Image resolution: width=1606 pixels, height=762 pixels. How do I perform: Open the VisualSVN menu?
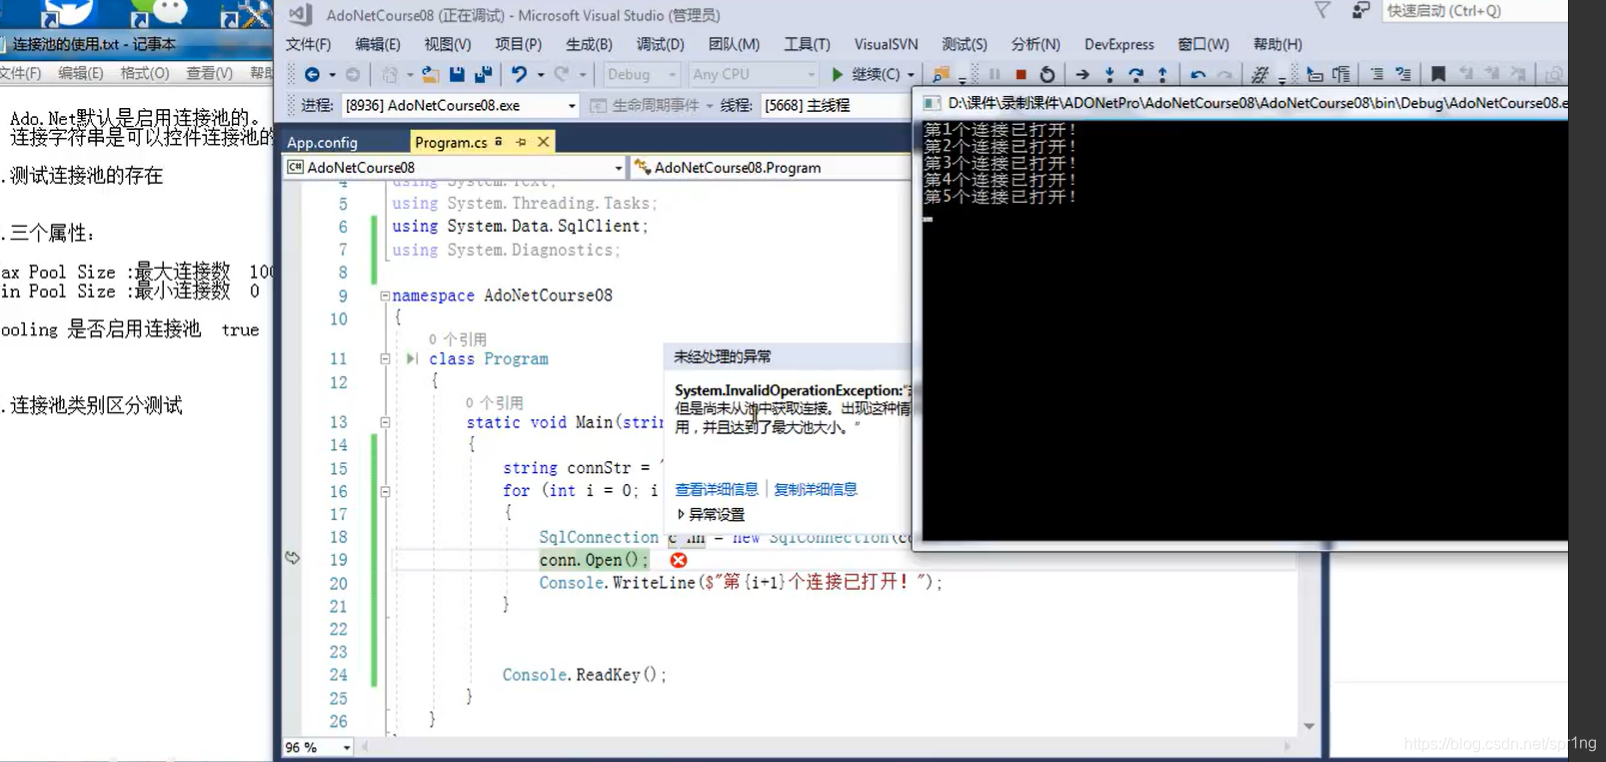(x=886, y=44)
